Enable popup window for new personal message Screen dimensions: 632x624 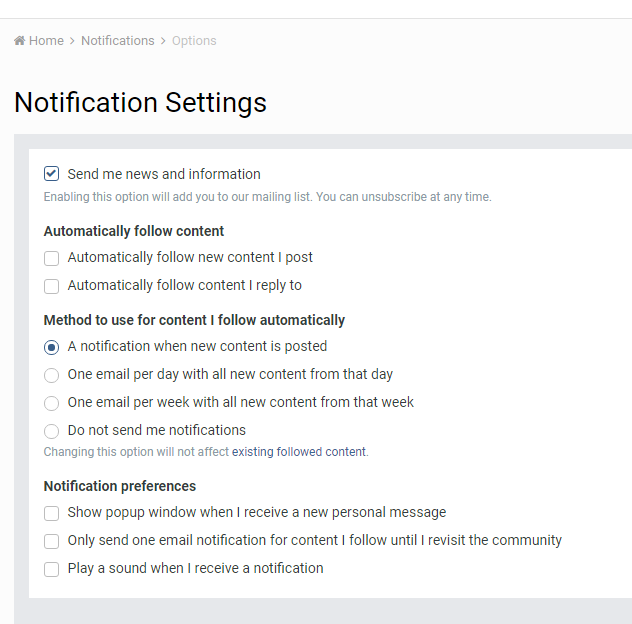(x=51, y=513)
